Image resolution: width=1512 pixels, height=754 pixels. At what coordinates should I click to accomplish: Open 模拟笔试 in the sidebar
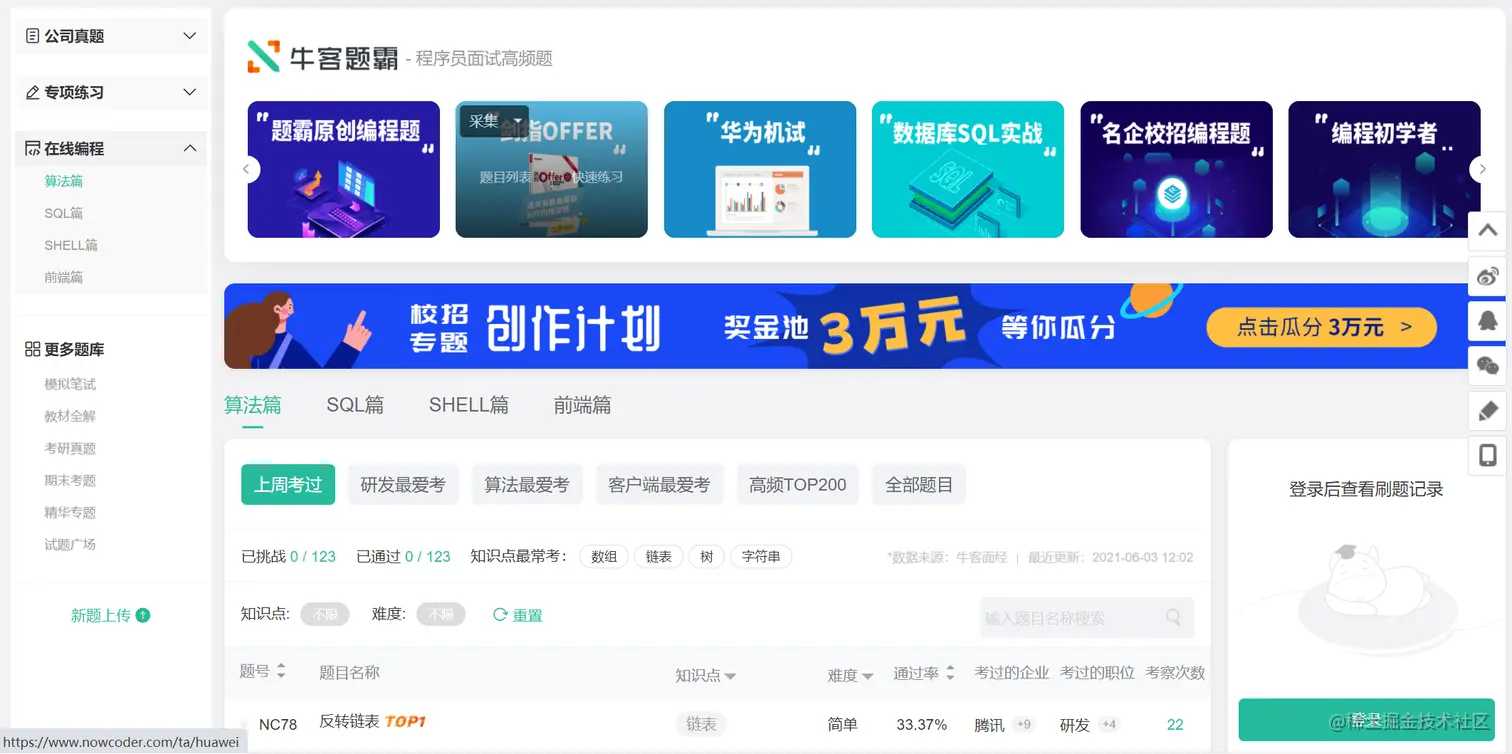pyautogui.click(x=70, y=384)
